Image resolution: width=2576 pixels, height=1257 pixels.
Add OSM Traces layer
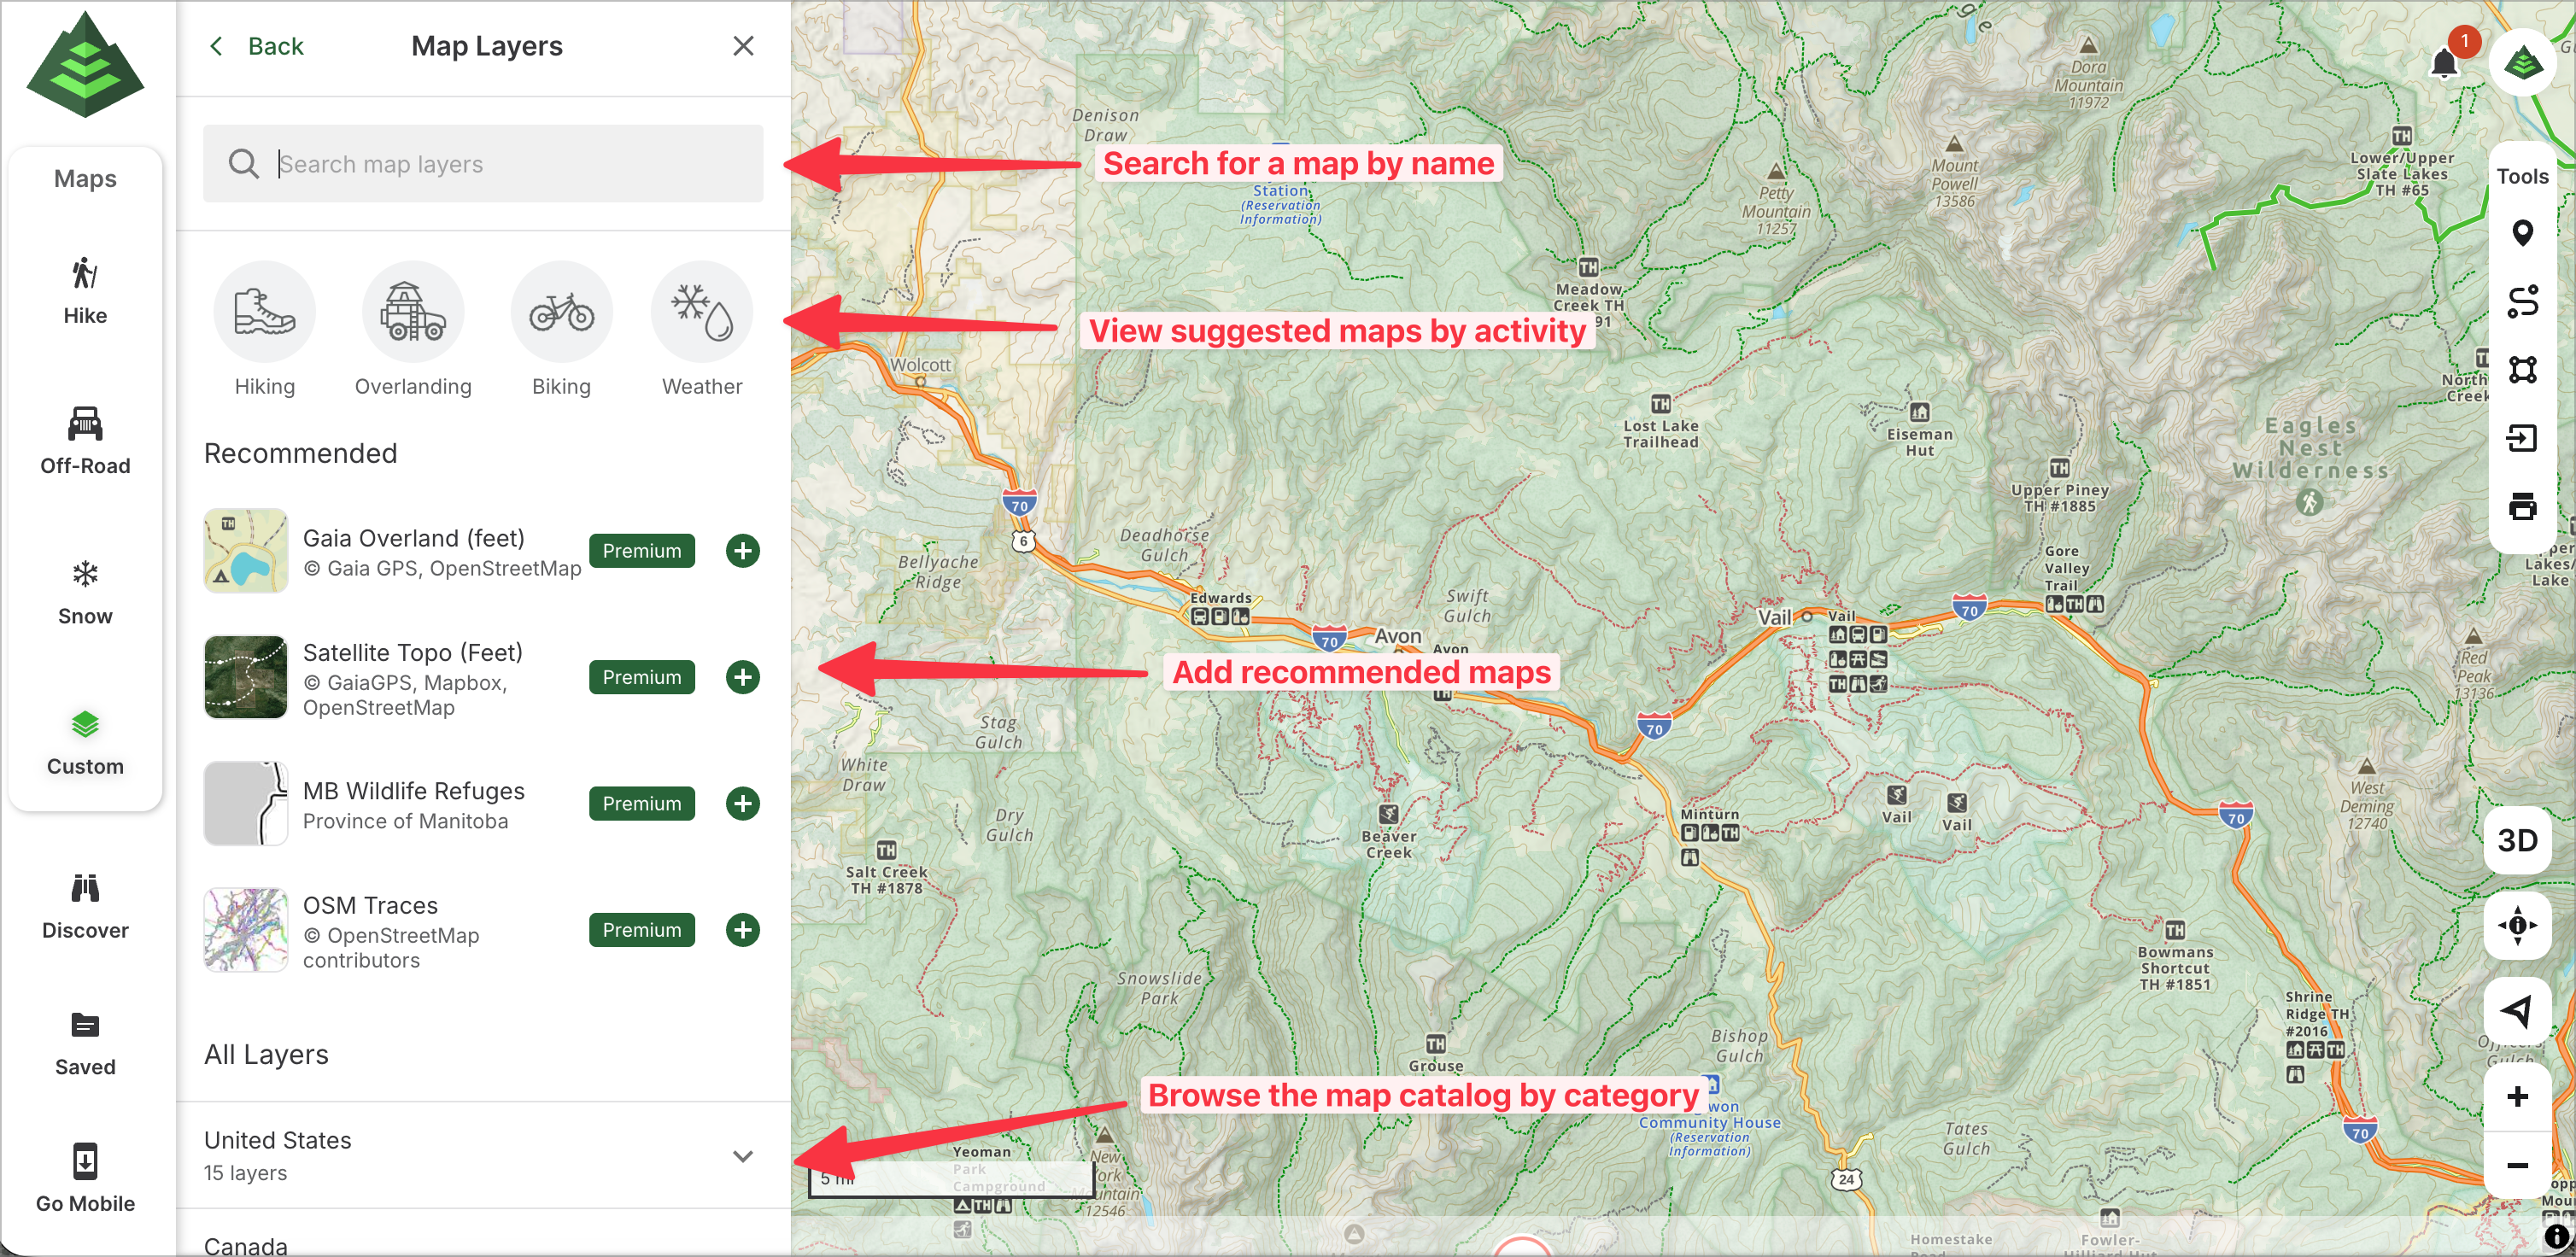(742, 930)
